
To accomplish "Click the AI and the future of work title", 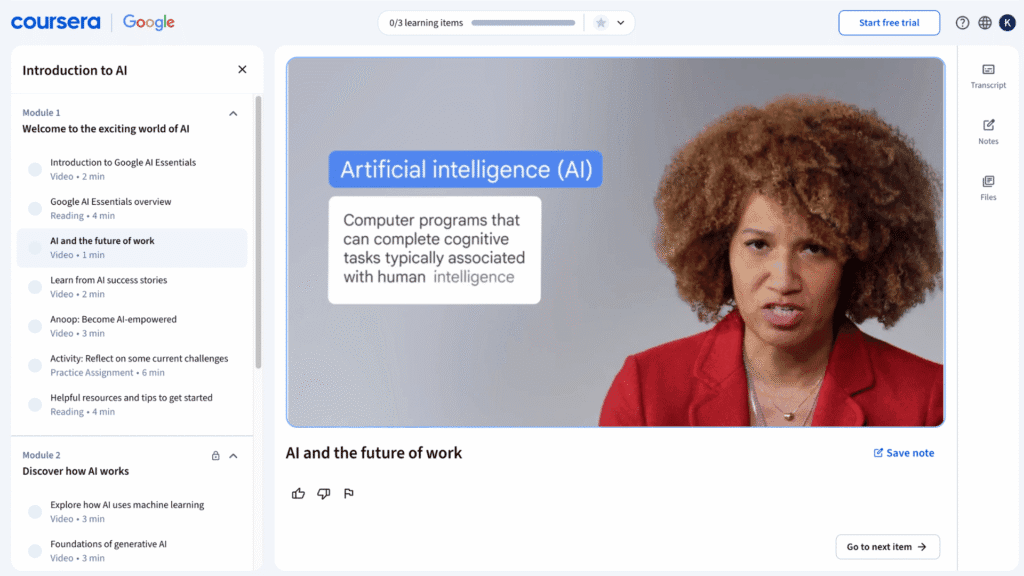I will coord(374,453).
